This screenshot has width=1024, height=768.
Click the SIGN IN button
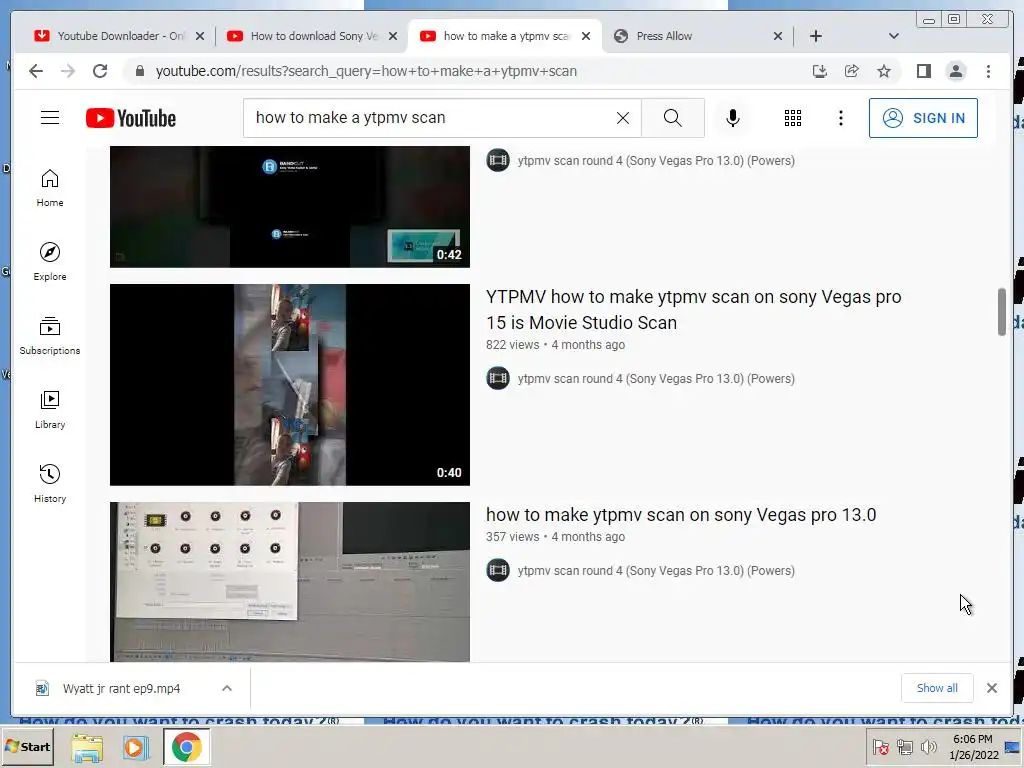(923, 118)
